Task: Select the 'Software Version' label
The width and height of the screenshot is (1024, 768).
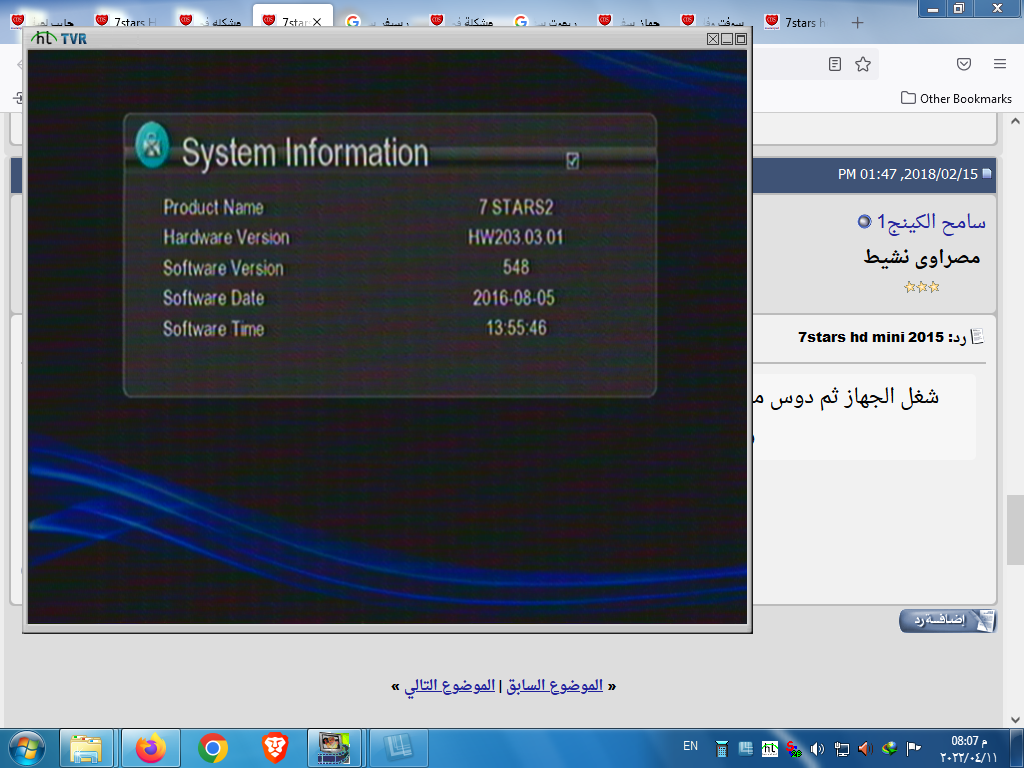Action: (x=223, y=268)
